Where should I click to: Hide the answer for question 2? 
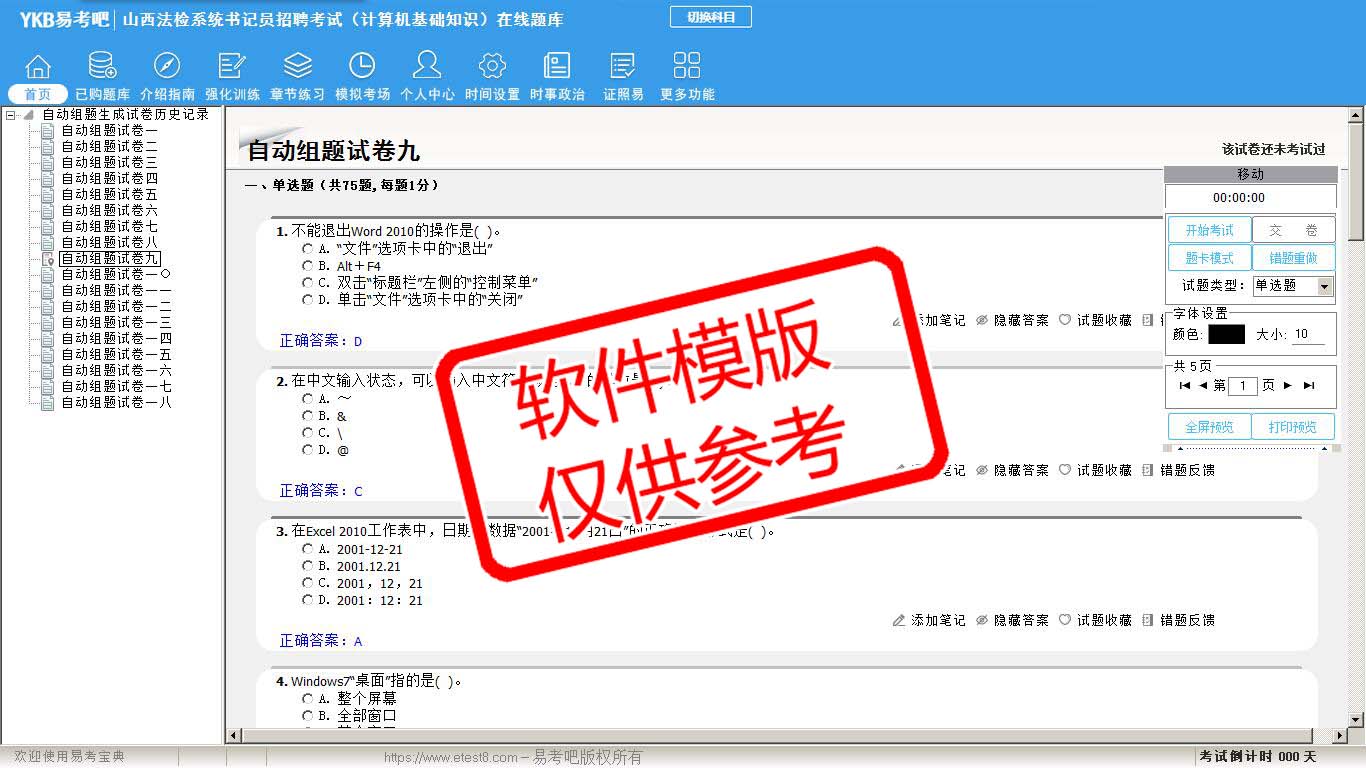(x=1012, y=470)
